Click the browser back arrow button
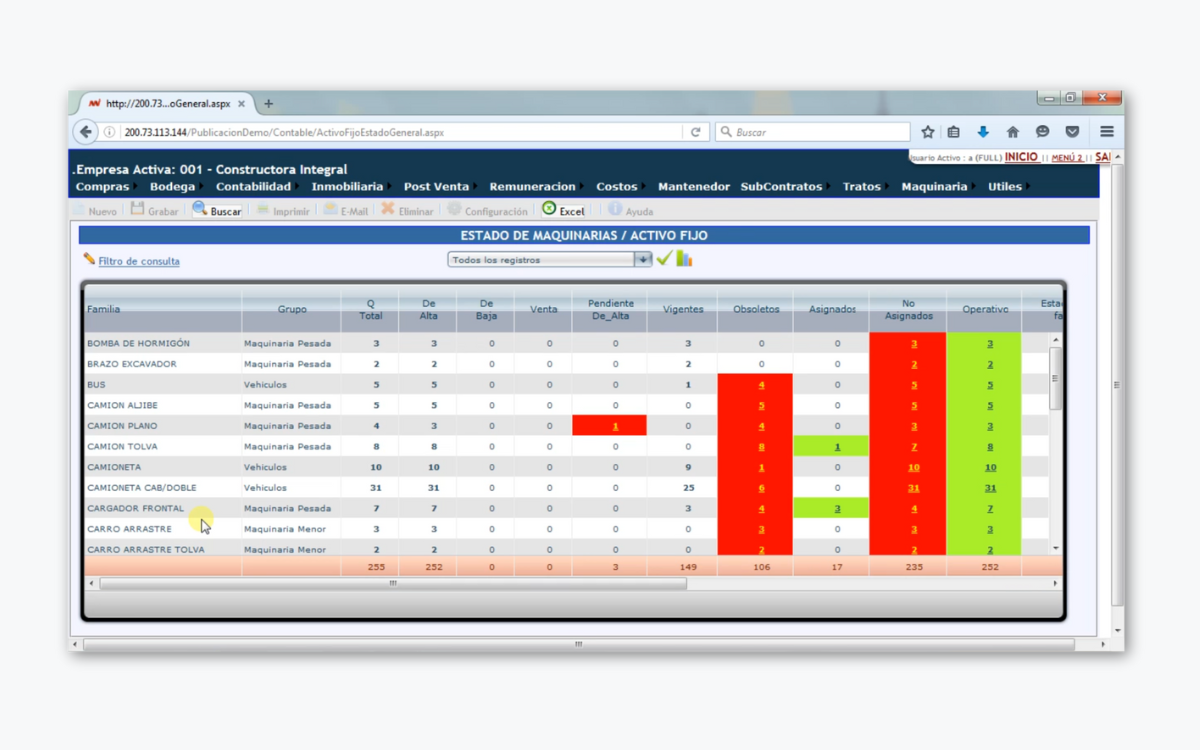The height and width of the screenshot is (750, 1200). click(86, 132)
